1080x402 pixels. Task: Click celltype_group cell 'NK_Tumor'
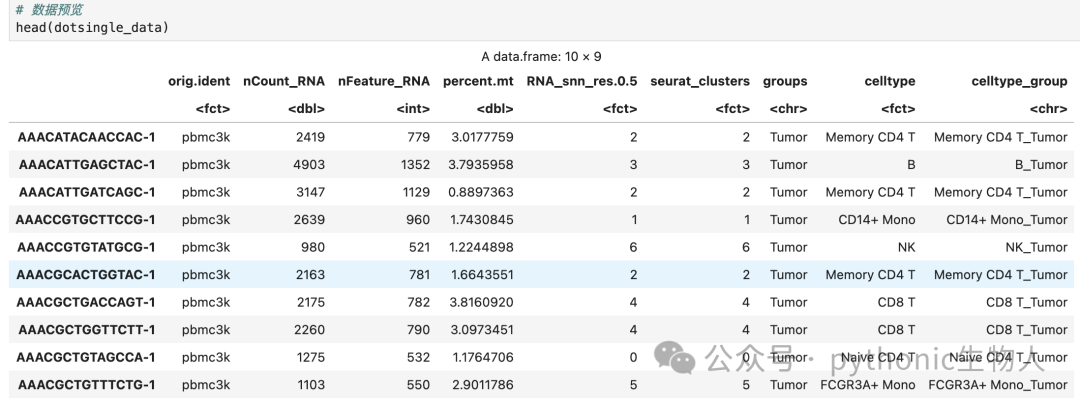coord(1037,247)
